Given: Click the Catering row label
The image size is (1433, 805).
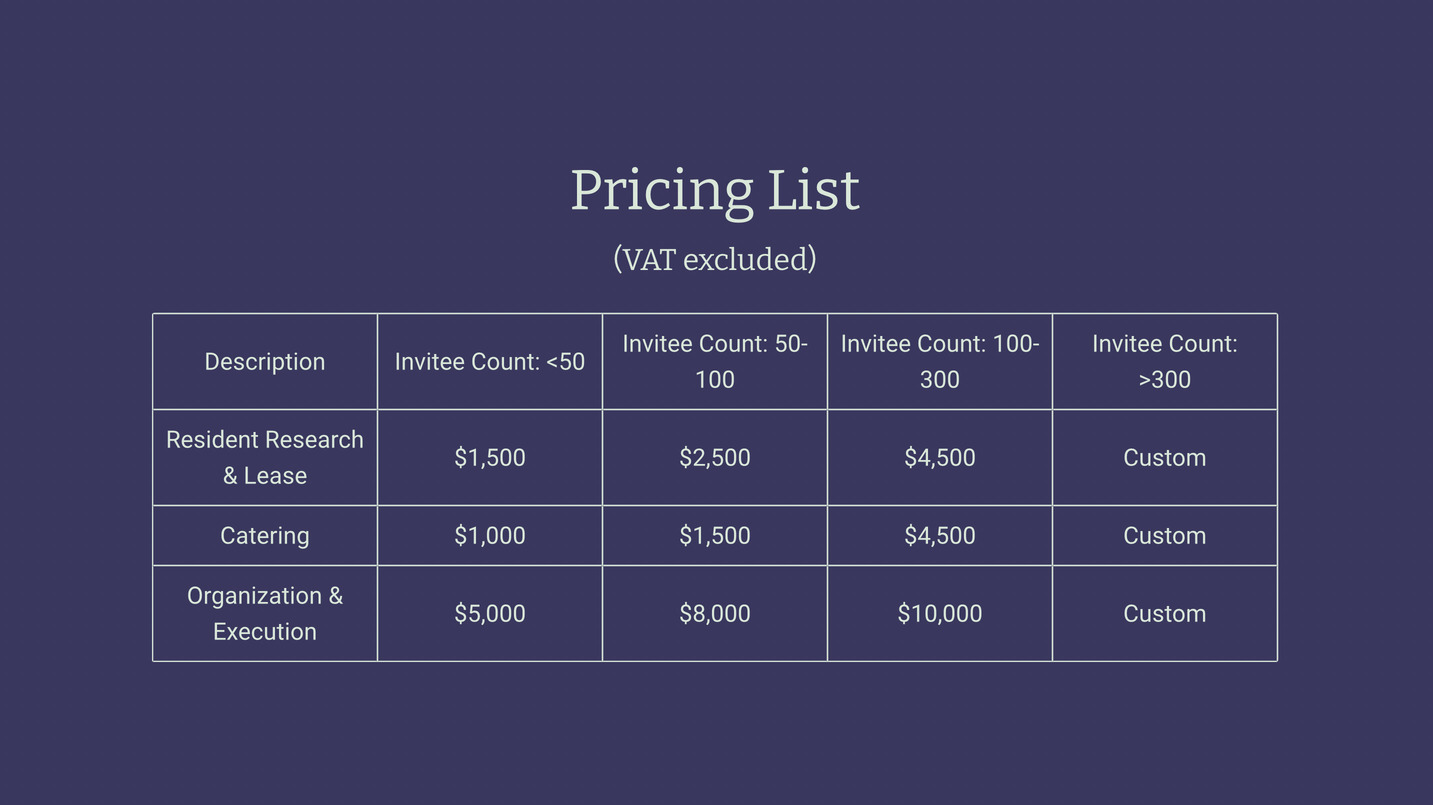Looking at the screenshot, I should pyautogui.click(x=265, y=536).
